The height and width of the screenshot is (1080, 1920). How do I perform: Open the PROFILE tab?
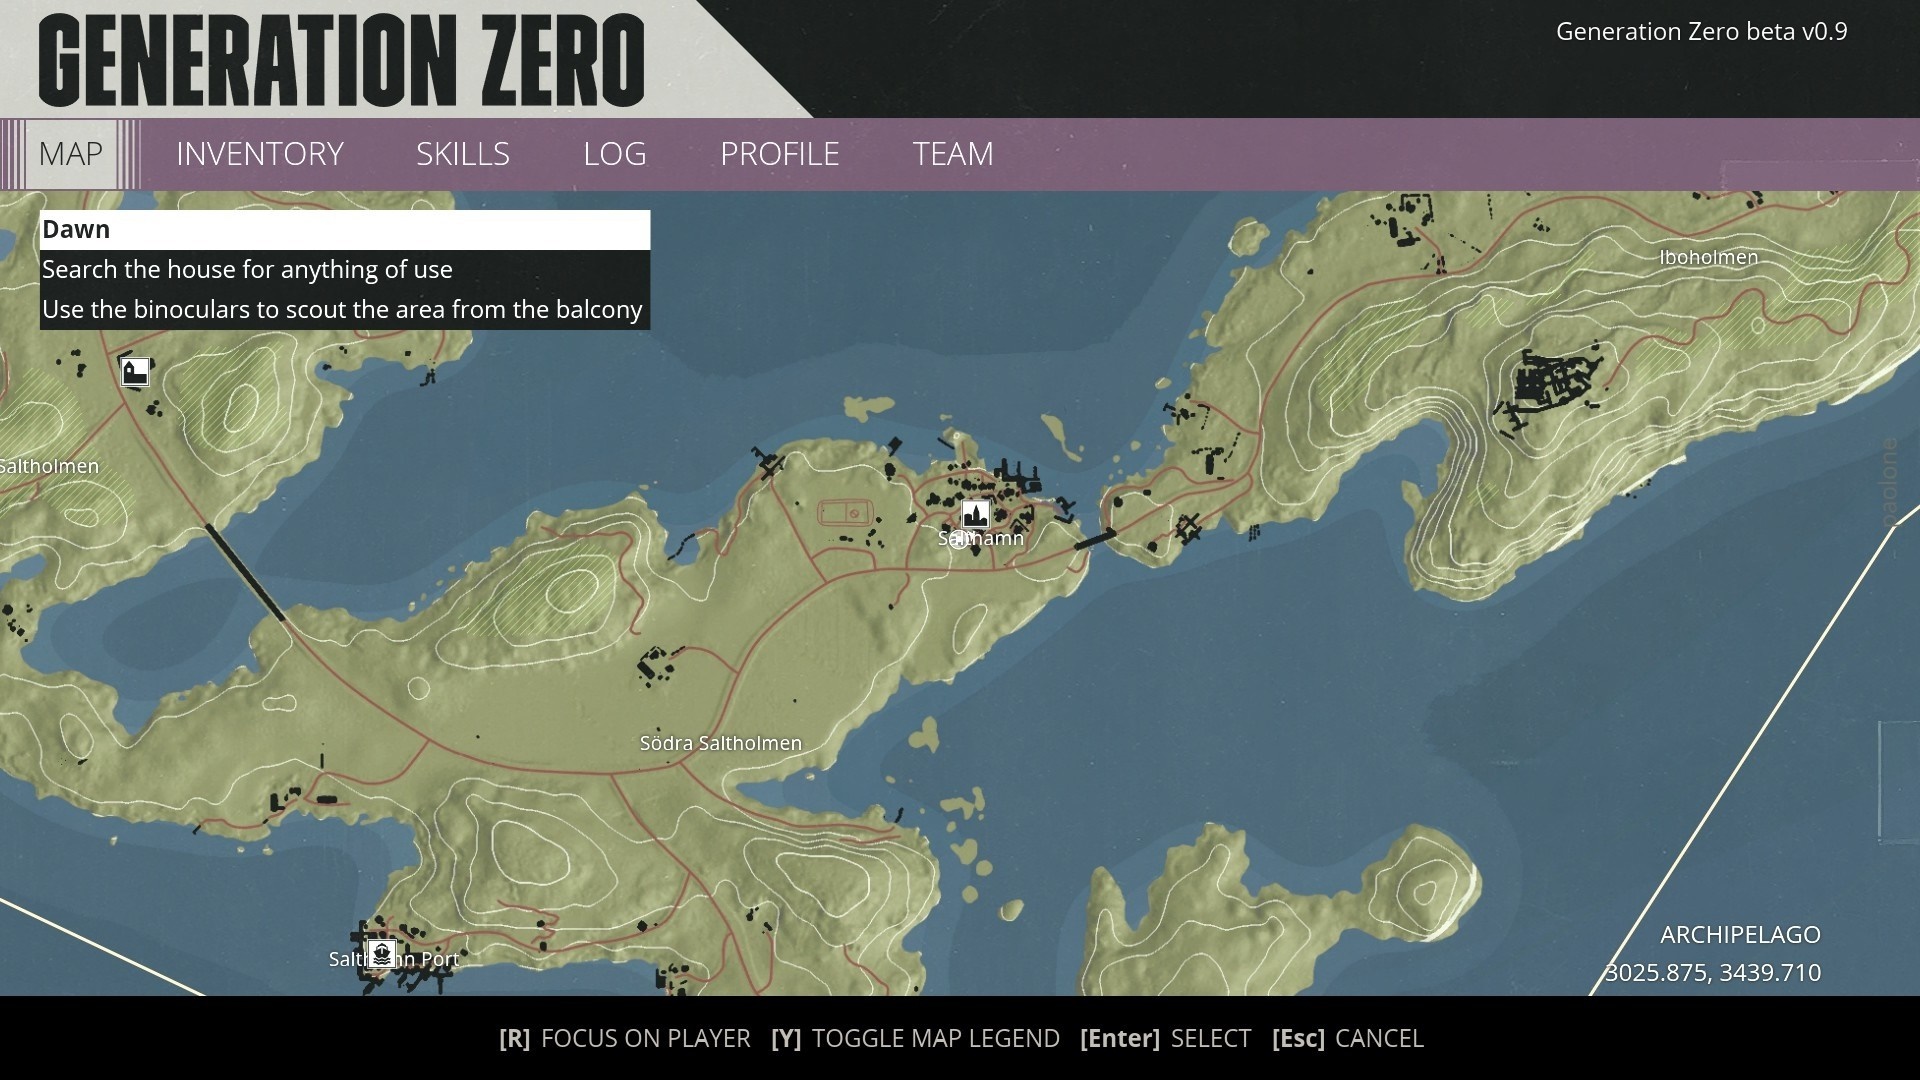780,154
